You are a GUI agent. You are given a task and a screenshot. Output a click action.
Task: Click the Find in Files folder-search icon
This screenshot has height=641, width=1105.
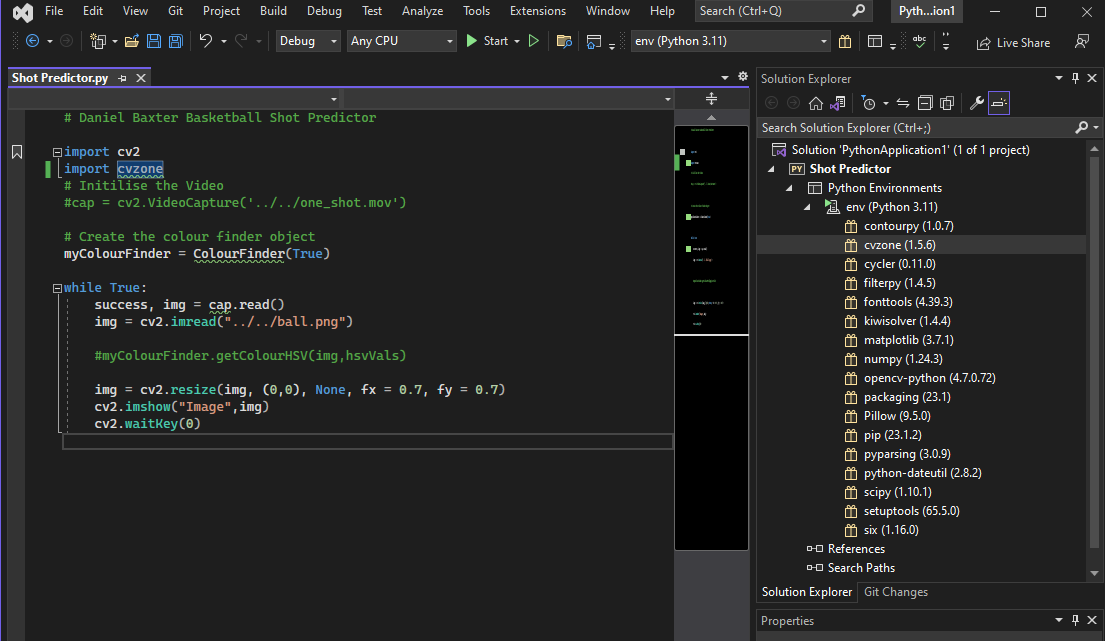tap(564, 42)
